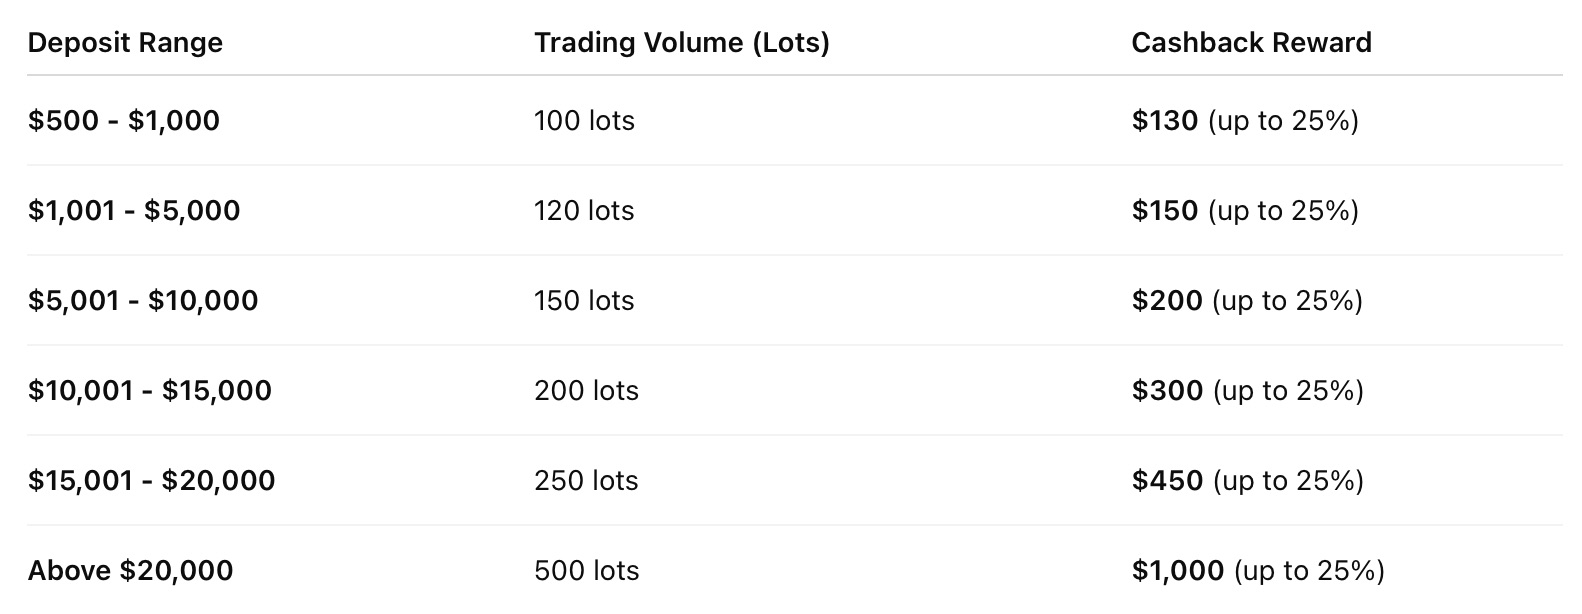Click the 500 lots trading volume
Viewport: 1582px width, 614px height.
tap(586, 571)
